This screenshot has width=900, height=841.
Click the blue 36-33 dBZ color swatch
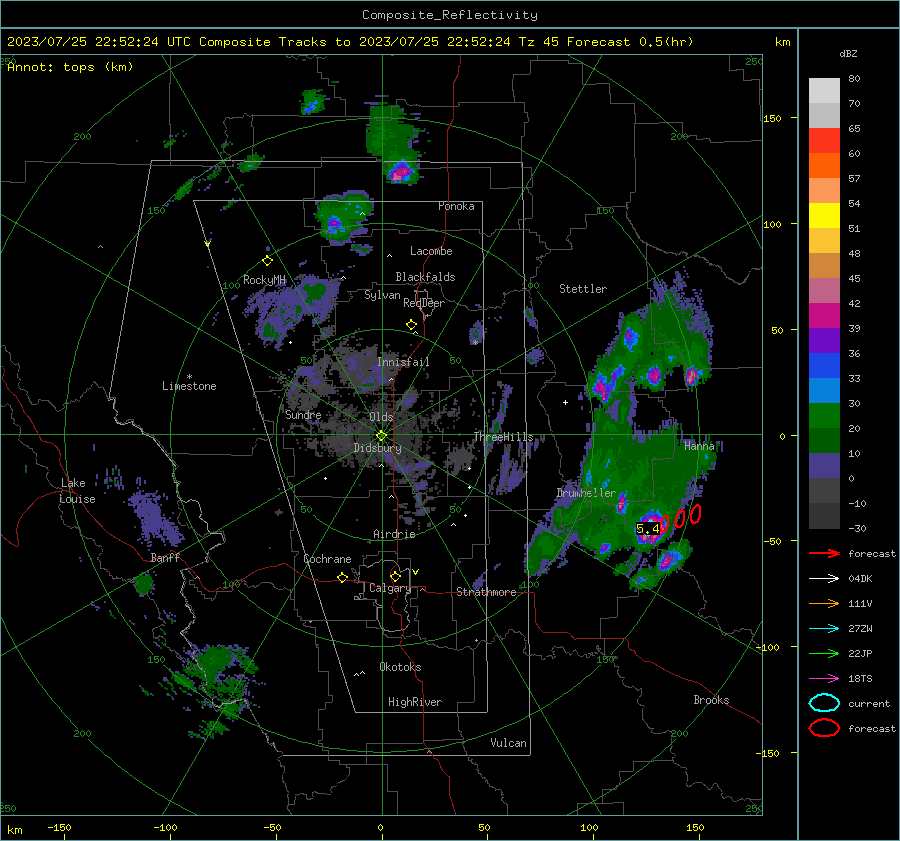(824, 366)
